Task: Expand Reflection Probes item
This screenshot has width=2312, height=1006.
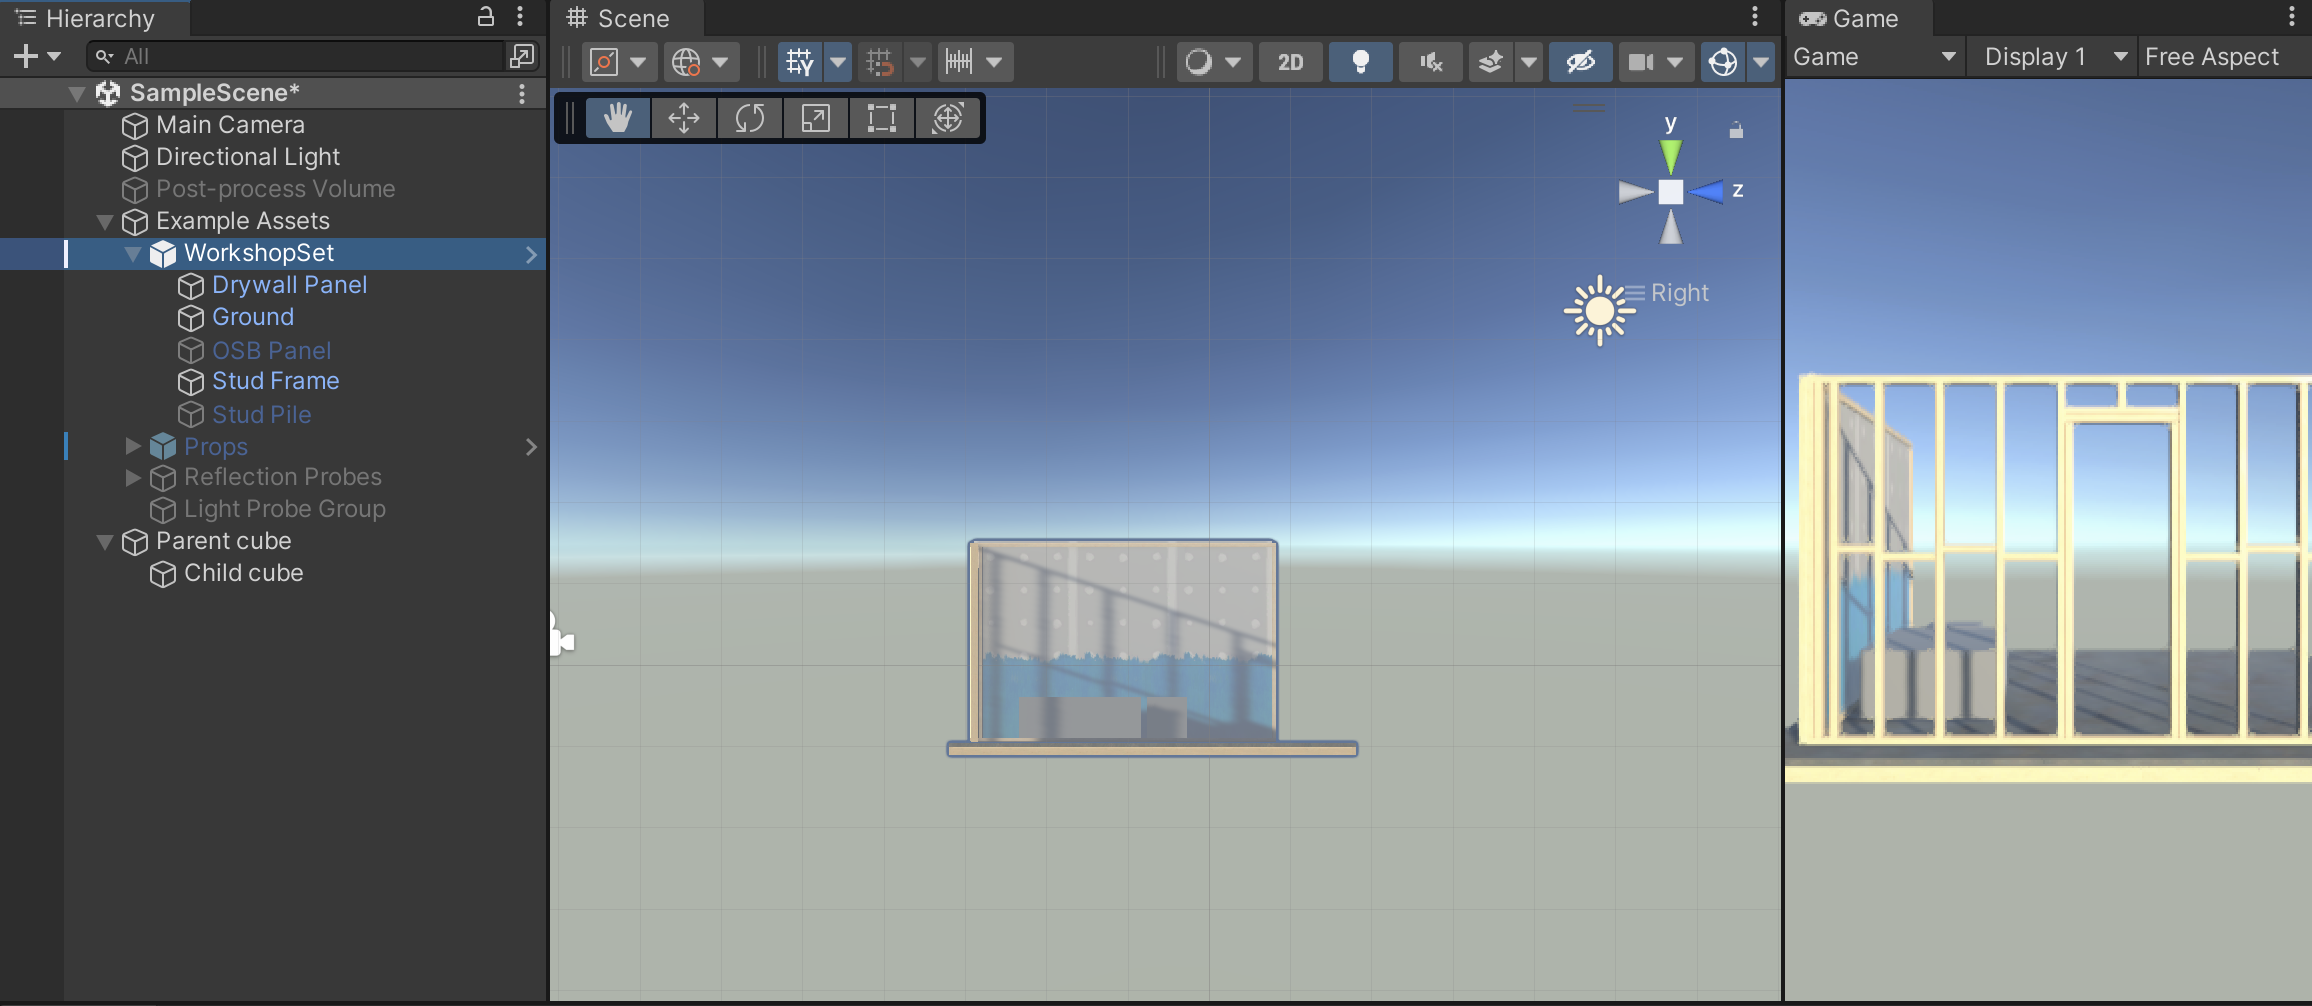Action: pyautogui.click(x=132, y=478)
